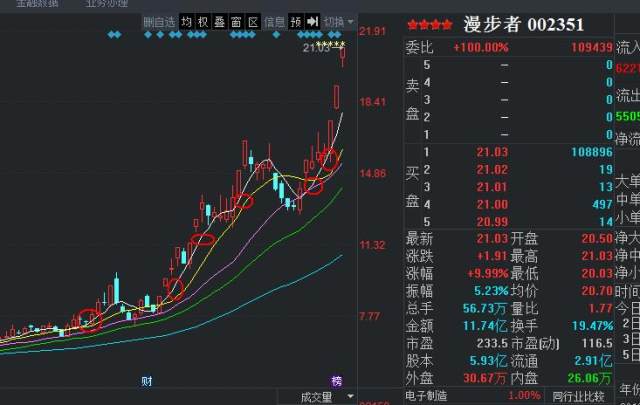Click the 外盘 value 30.67万
640x405 pixels.
click(485, 378)
